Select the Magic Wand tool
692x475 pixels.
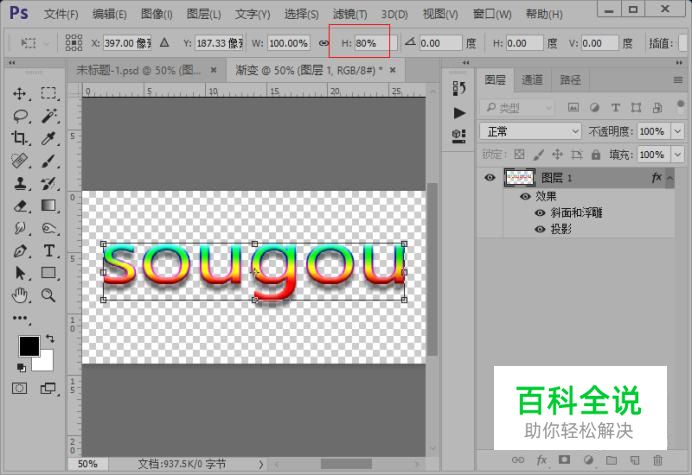49,116
